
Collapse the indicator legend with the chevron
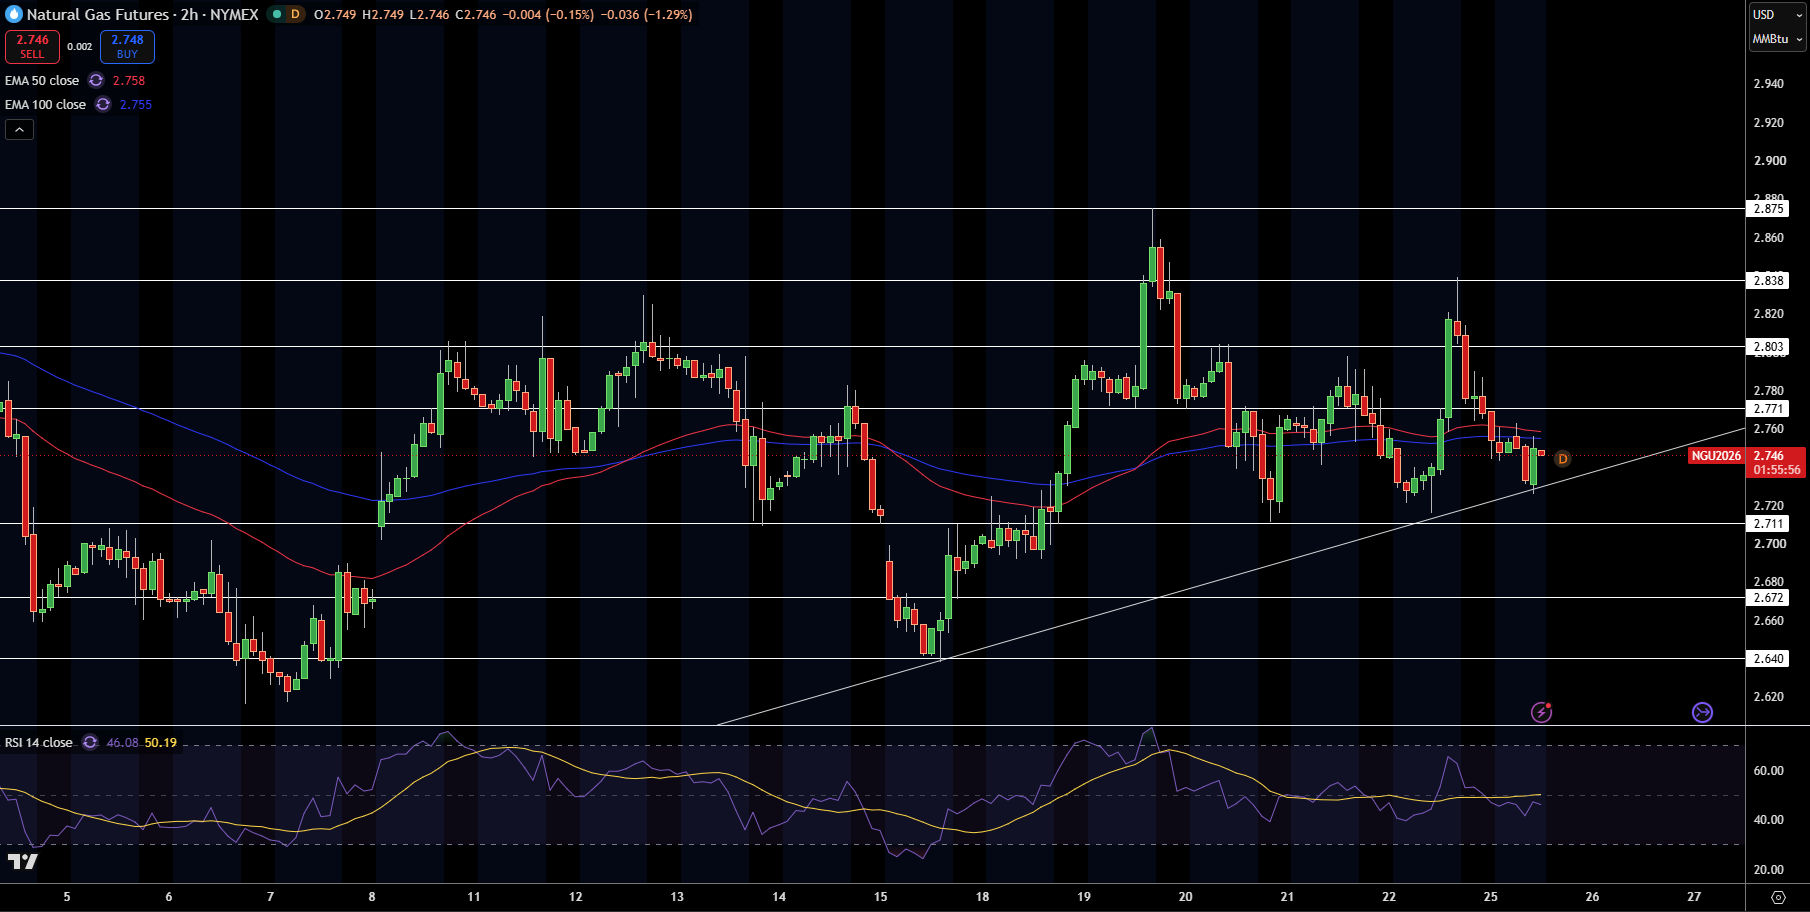(19, 130)
